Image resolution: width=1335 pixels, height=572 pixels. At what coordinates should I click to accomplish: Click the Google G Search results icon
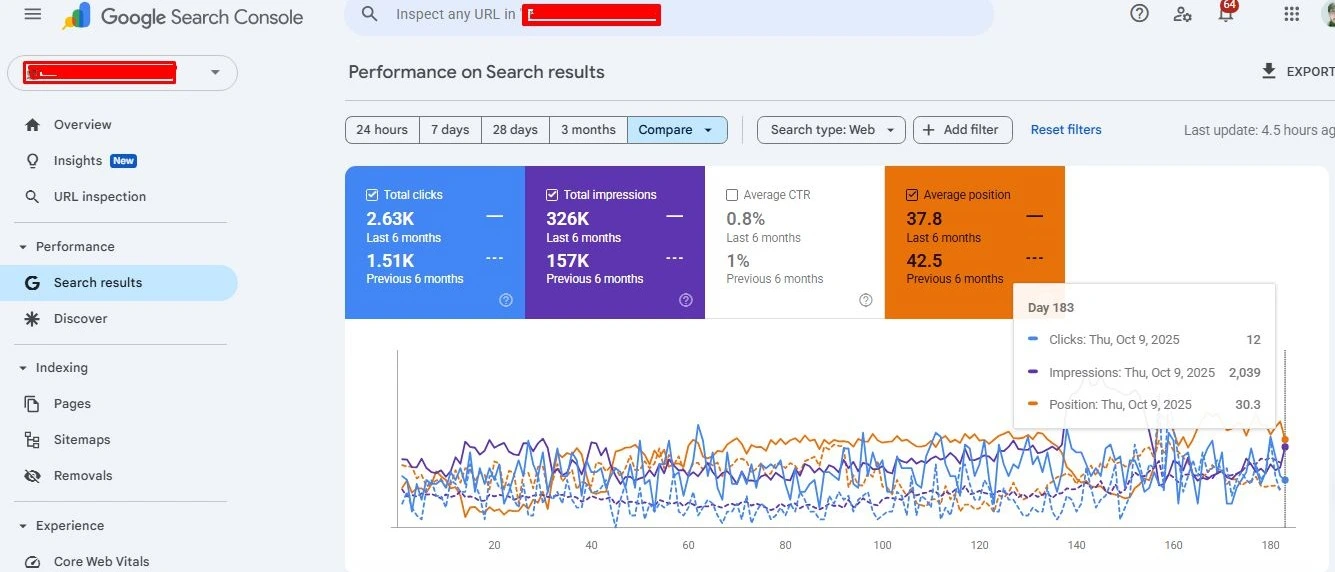tap(33, 283)
